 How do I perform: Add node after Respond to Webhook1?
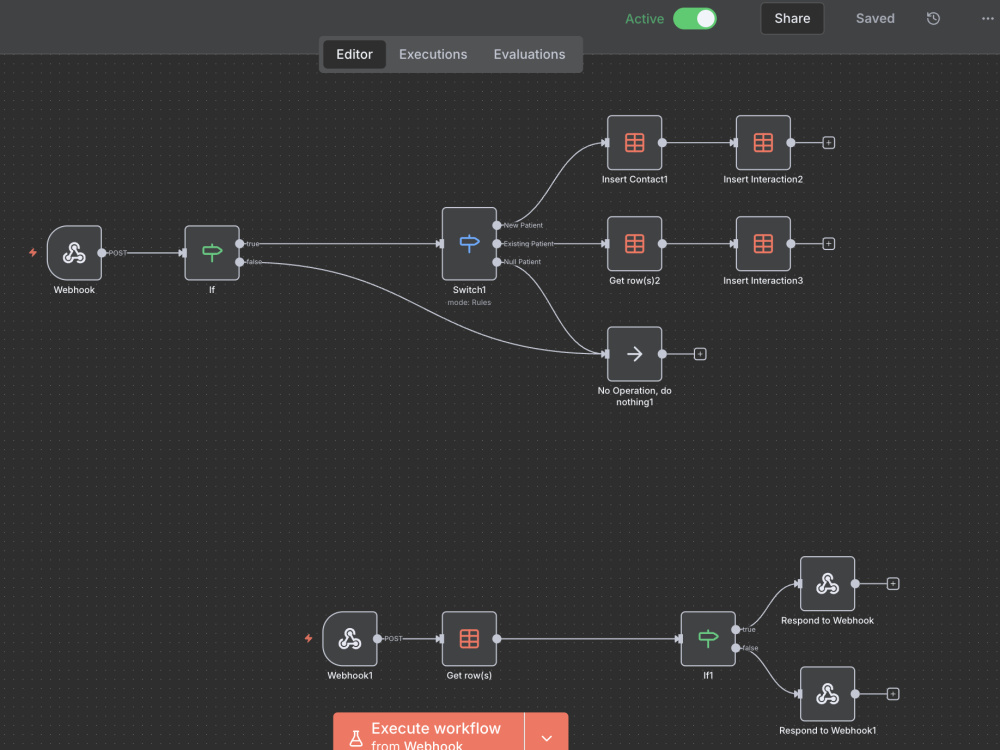click(893, 694)
